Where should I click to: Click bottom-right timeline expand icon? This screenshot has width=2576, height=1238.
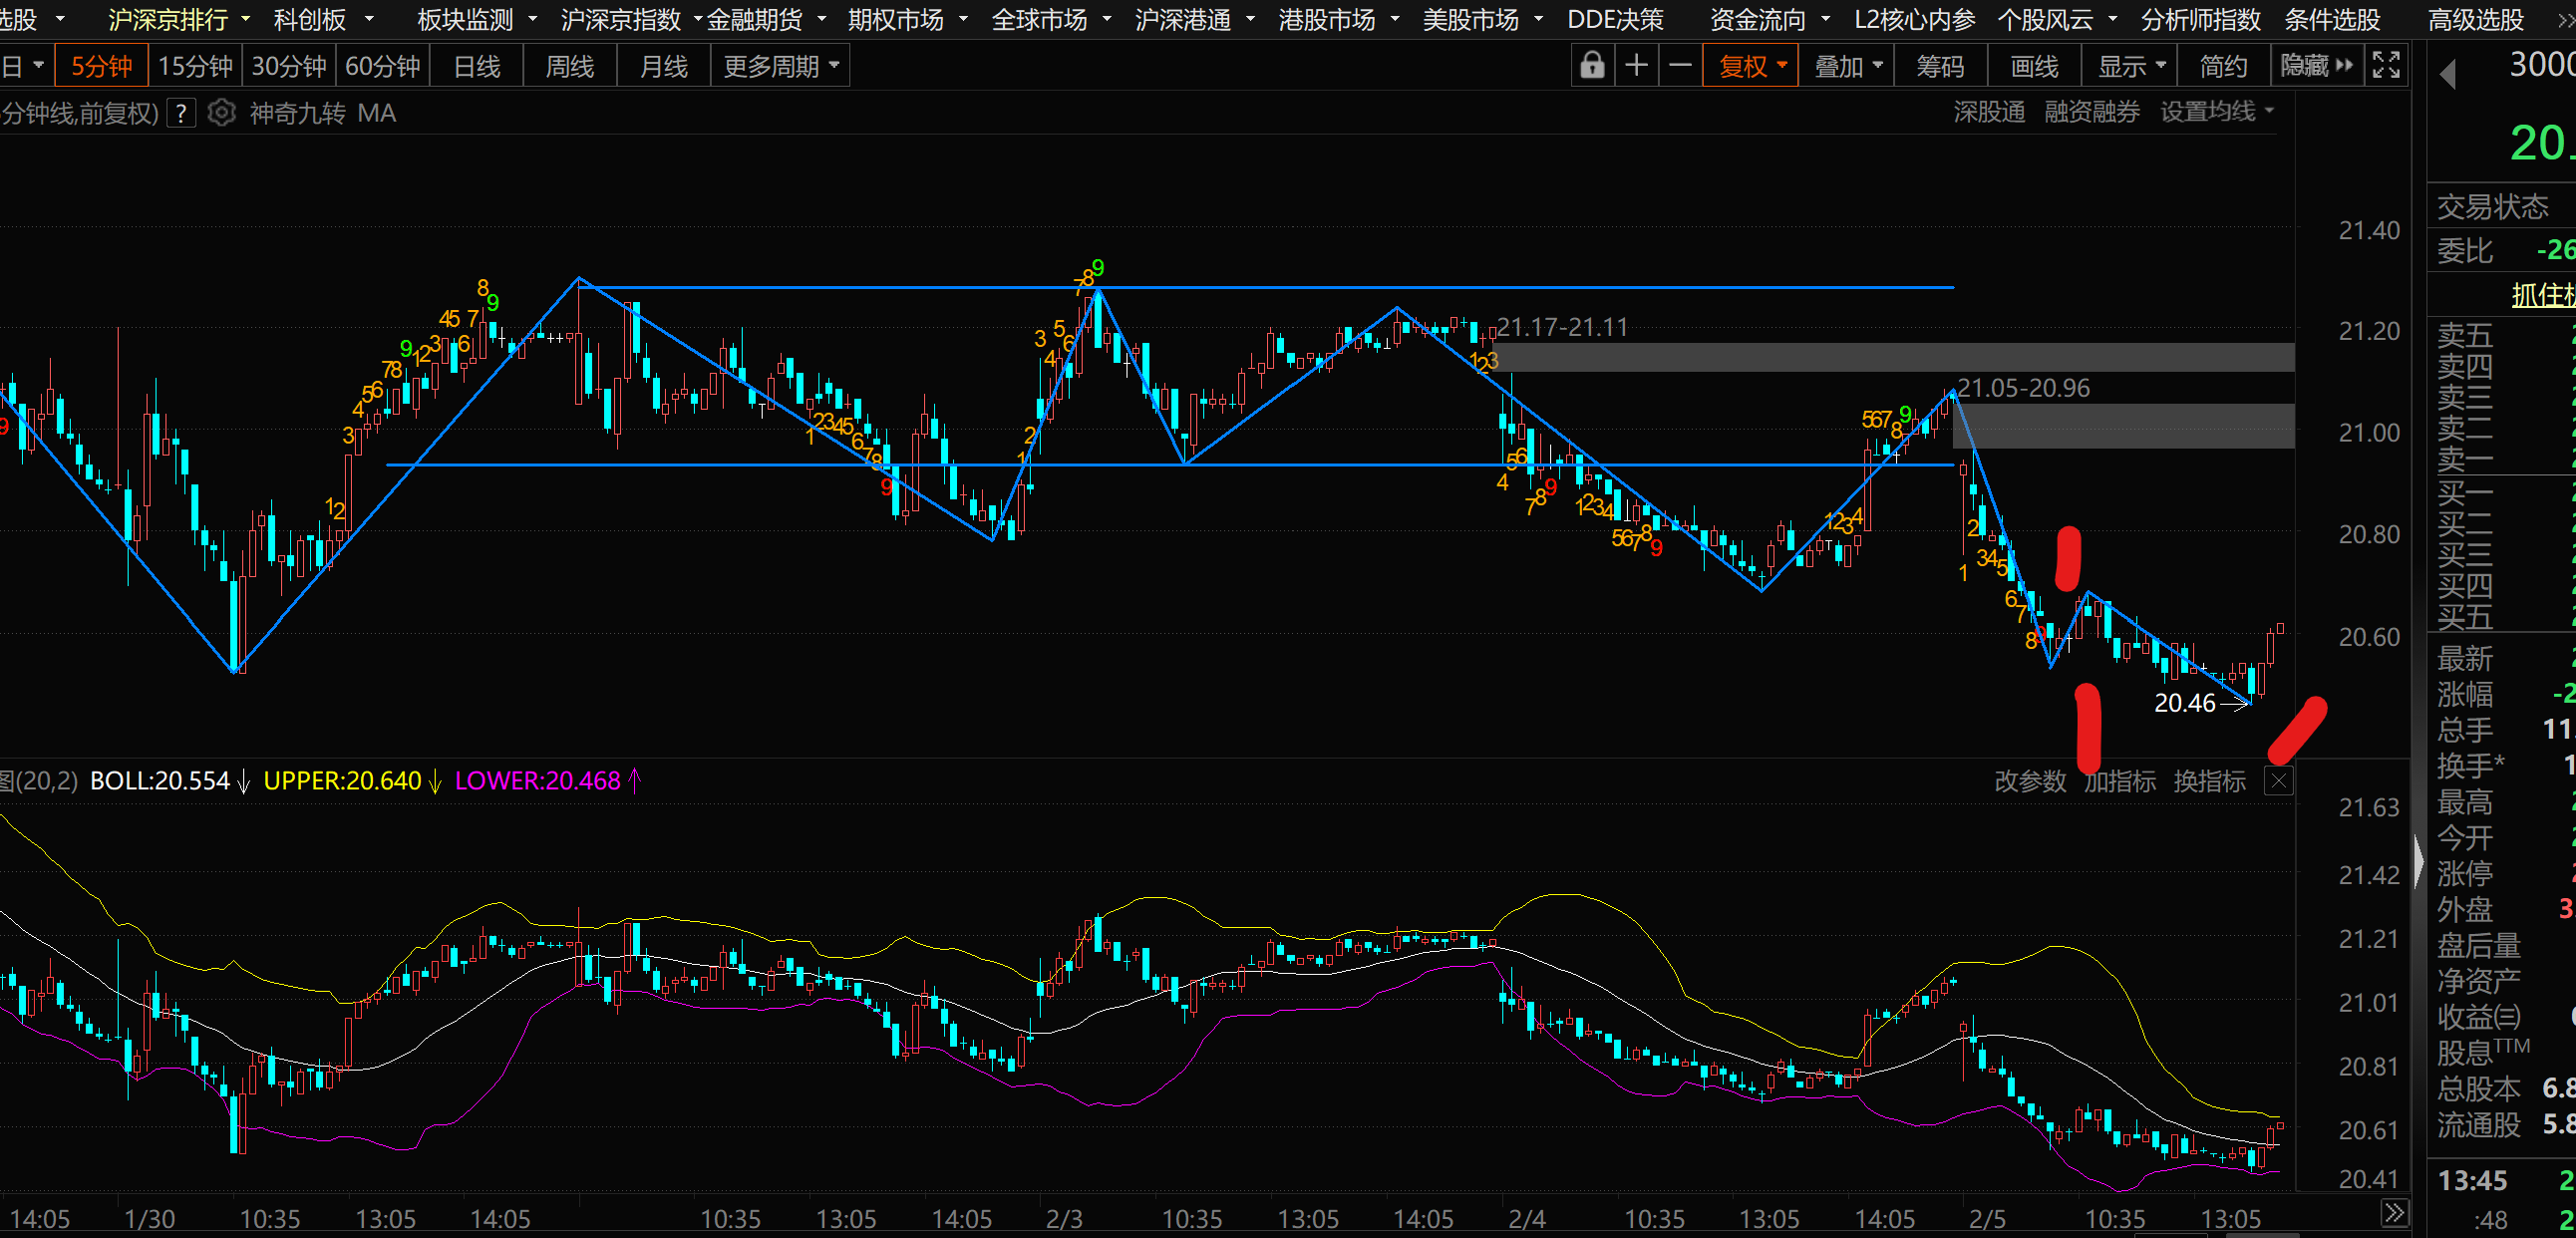coord(2394,1214)
